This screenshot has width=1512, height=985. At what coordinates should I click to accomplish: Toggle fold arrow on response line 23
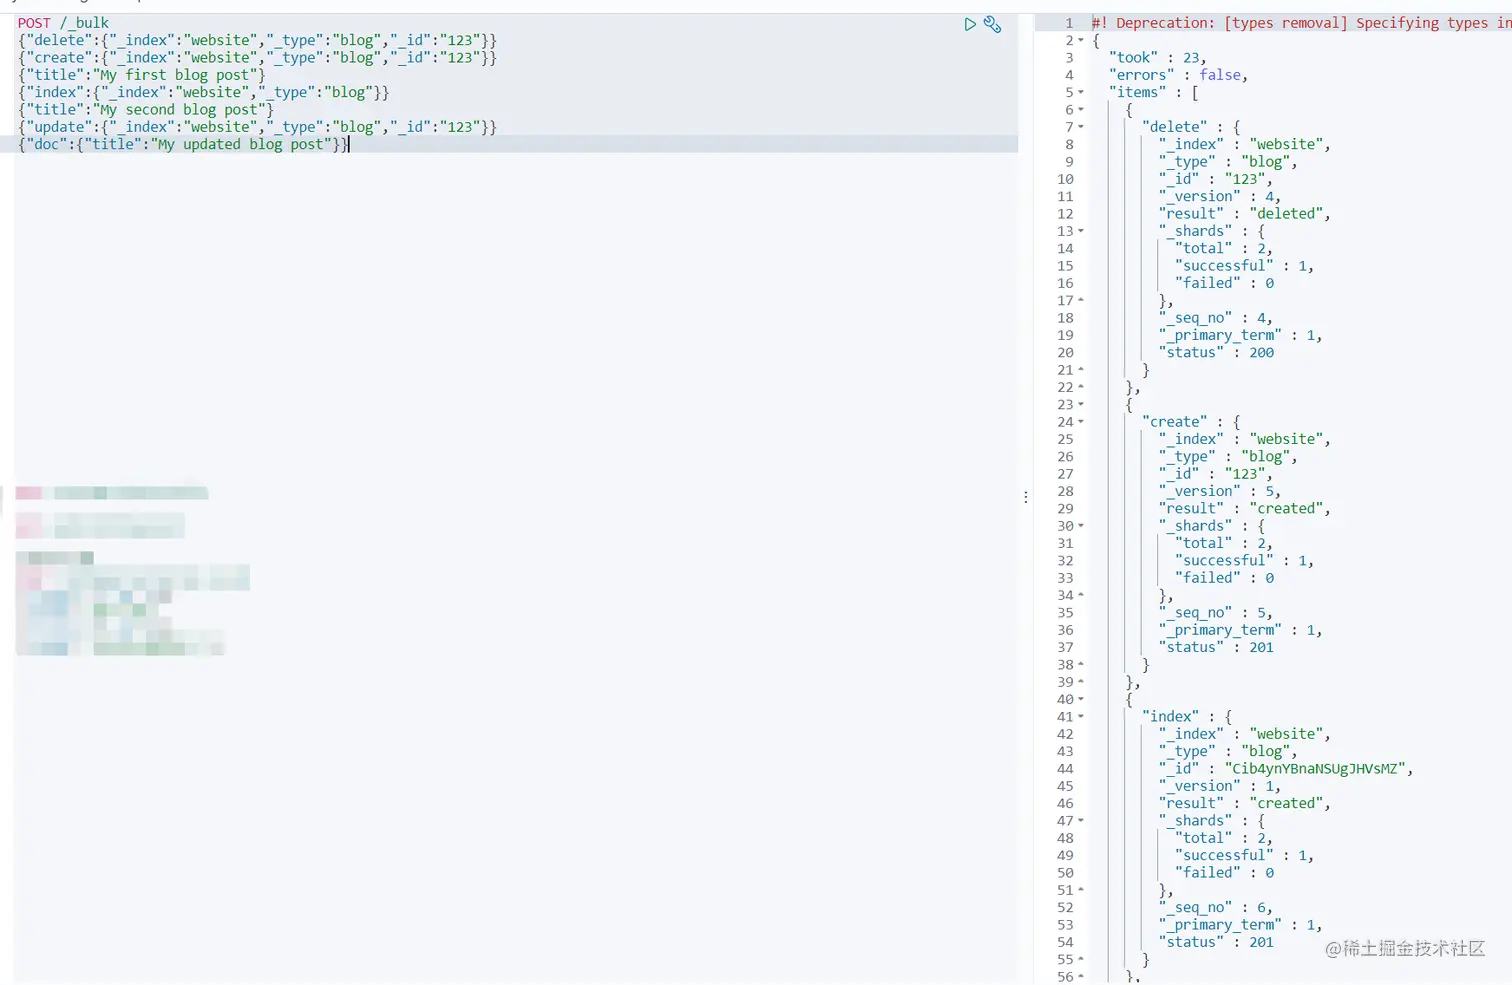[1081, 405]
